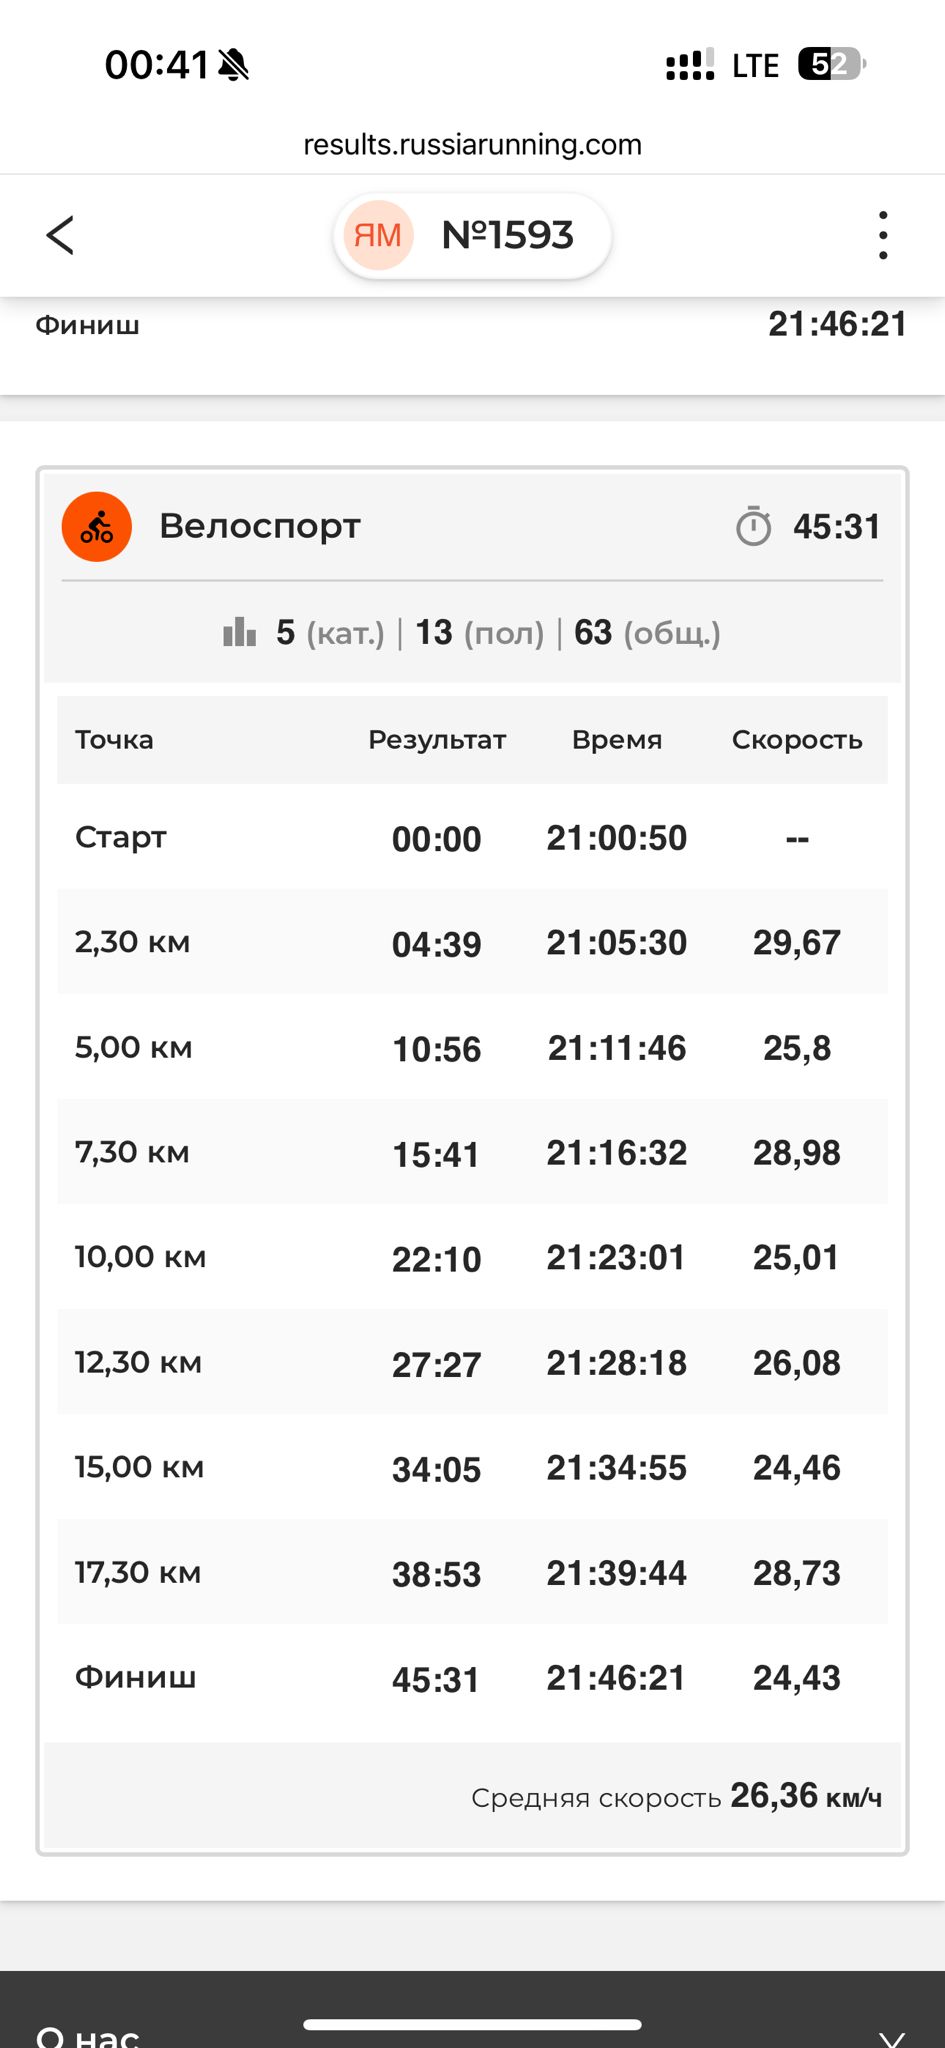The height and width of the screenshot is (2048, 945).
Task: Tap the Средняя скорость 26,36 км/ч summary
Action: pyautogui.click(x=676, y=1796)
